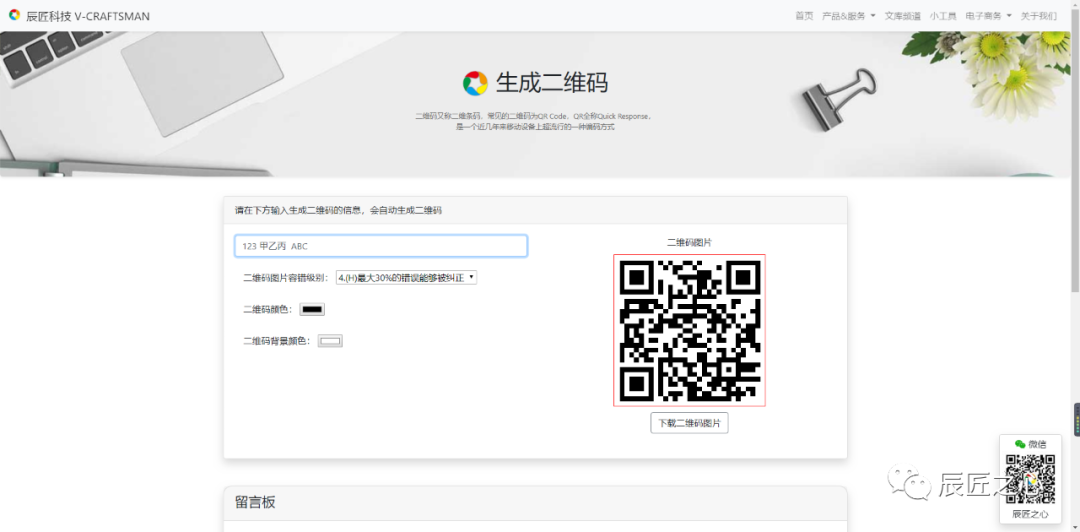Pick the black 二维码颜色 color swatch
Image resolution: width=1080 pixels, height=532 pixels.
(312, 309)
